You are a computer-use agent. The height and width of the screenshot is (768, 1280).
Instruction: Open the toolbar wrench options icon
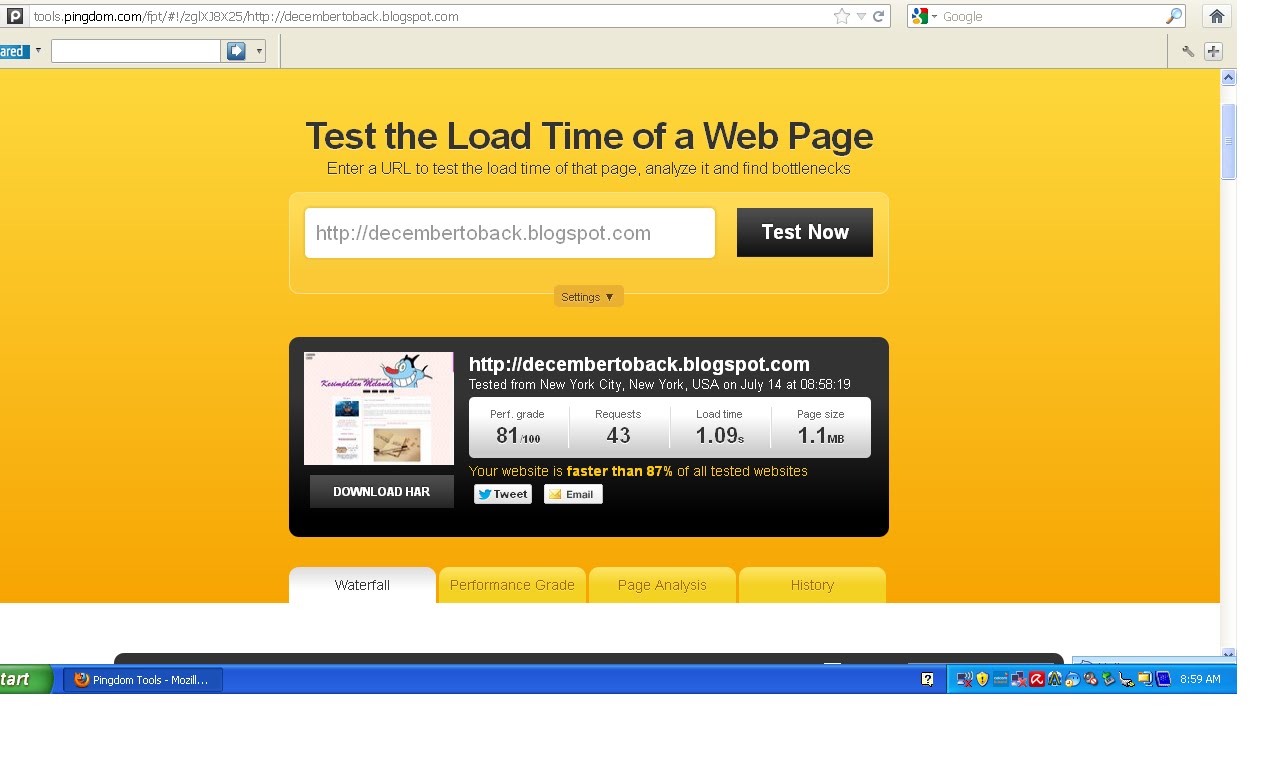click(x=1188, y=51)
